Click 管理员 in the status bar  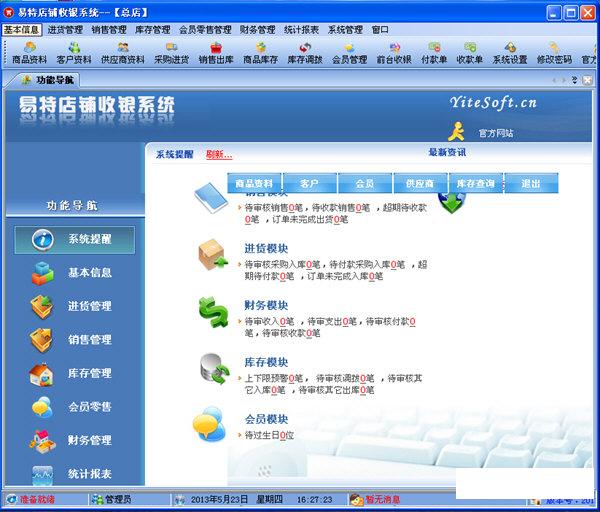coord(113,499)
